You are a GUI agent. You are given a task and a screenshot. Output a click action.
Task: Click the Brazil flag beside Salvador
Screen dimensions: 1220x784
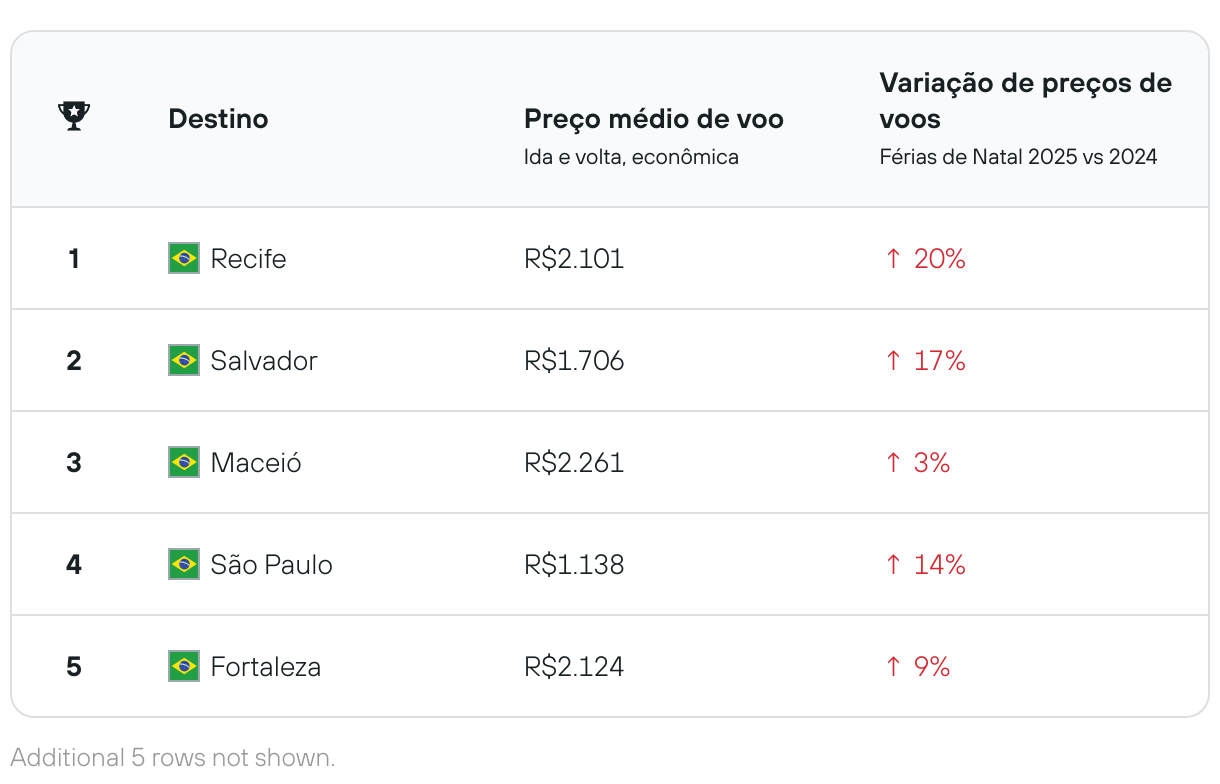(x=184, y=361)
